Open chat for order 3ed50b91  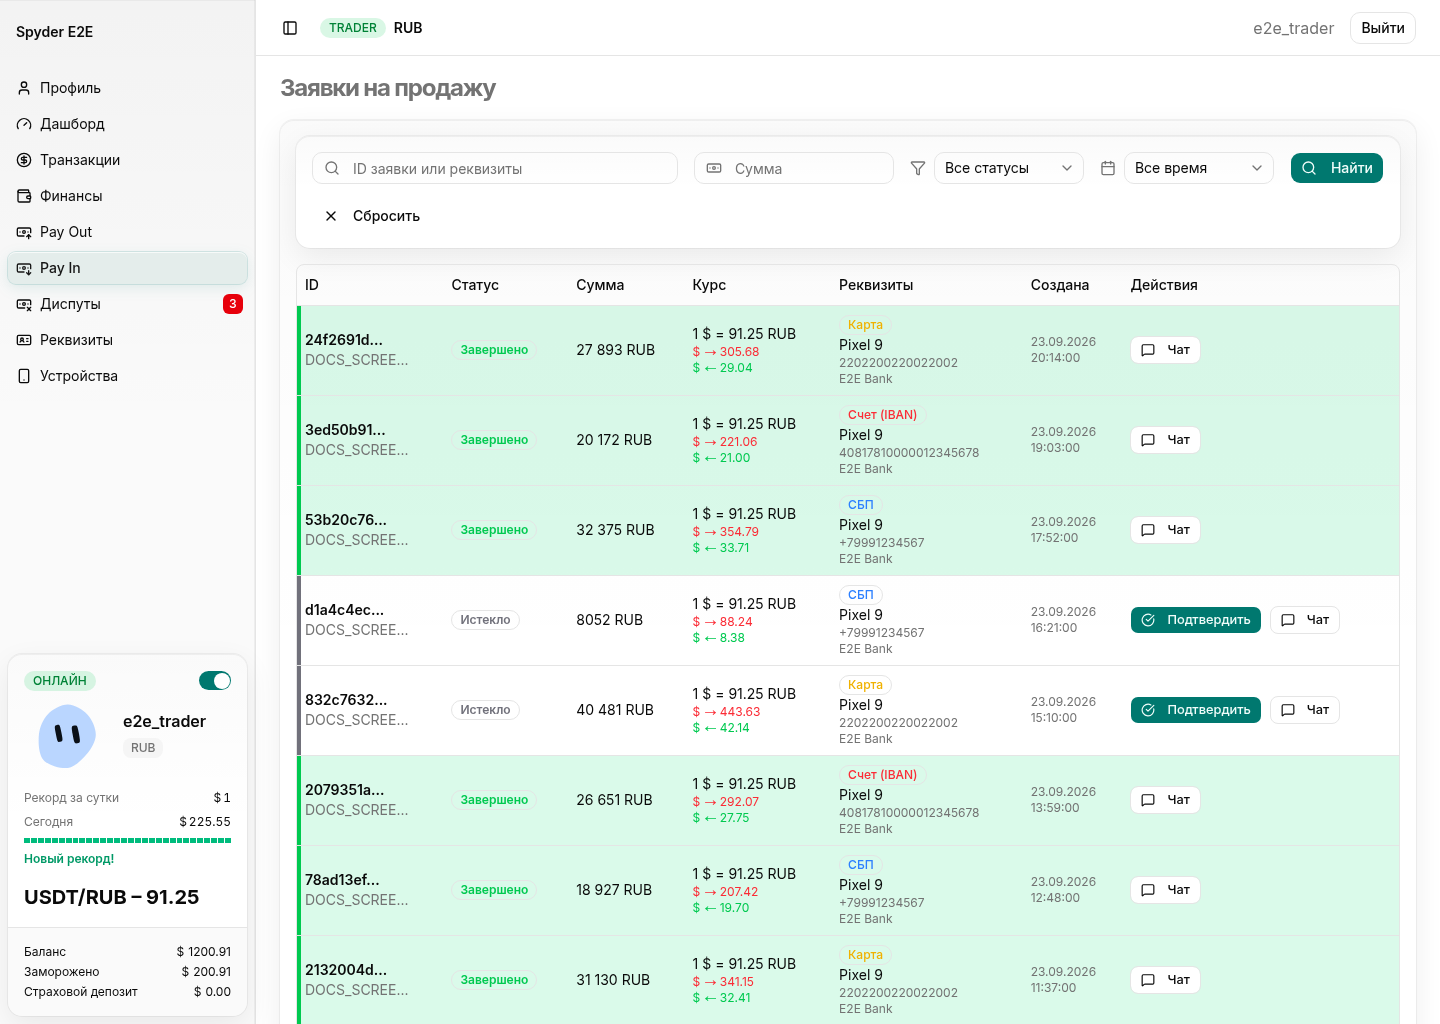pyautogui.click(x=1165, y=440)
